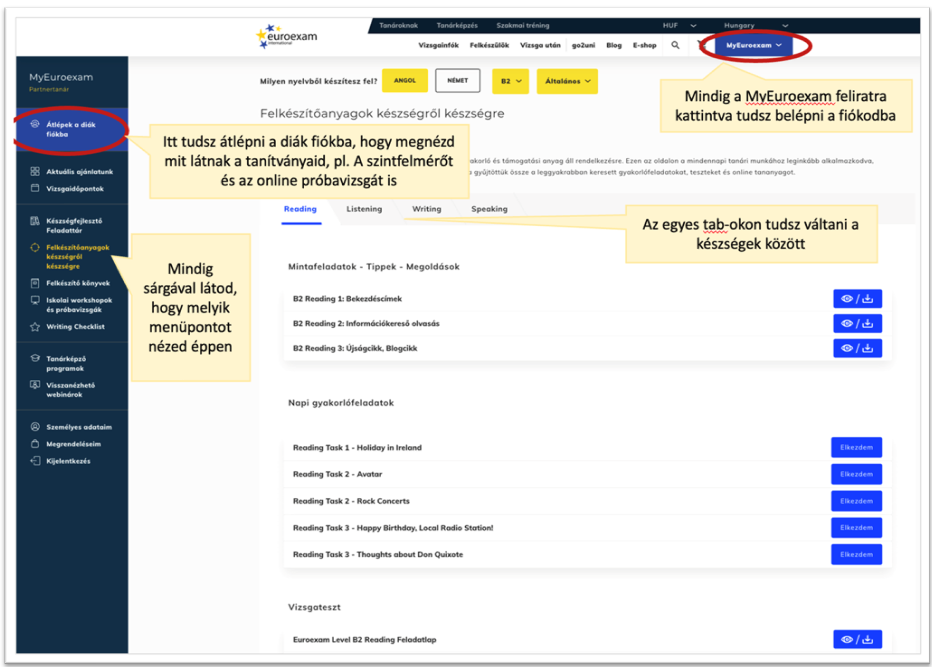
Task: Click Tanárképzés in the top bar
Action: (457, 26)
